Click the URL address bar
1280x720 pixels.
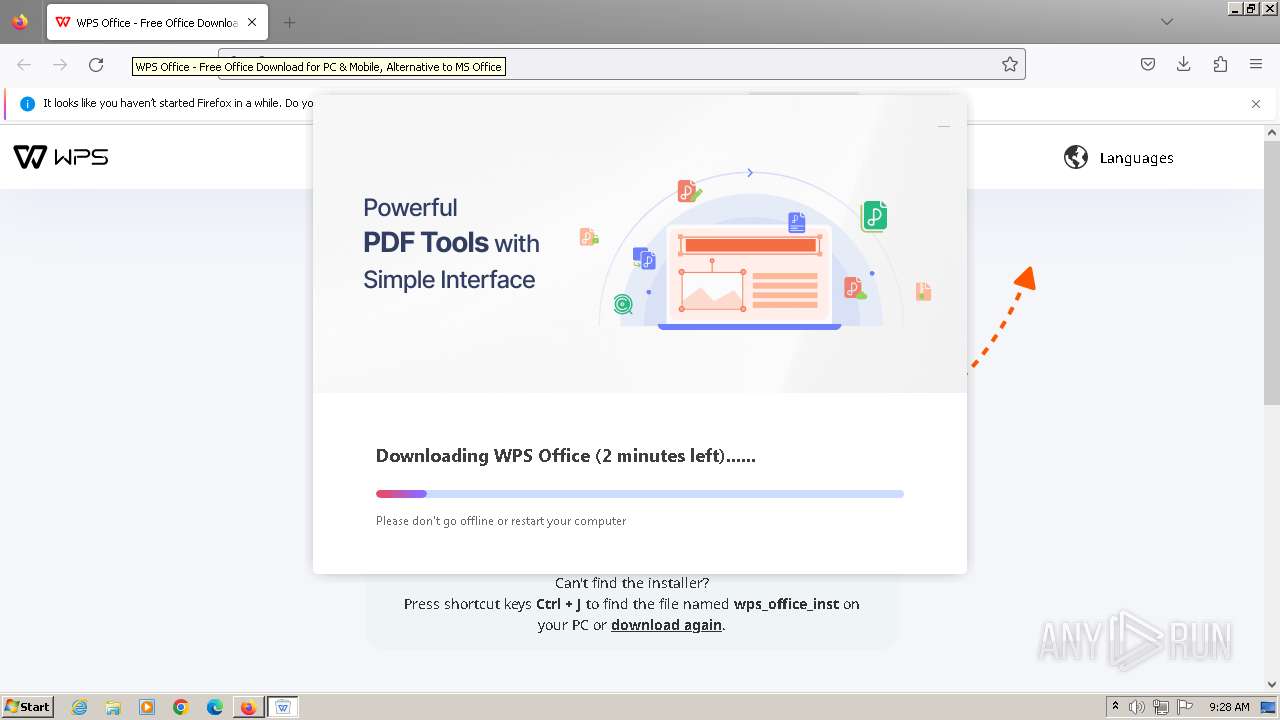coord(620,64)
